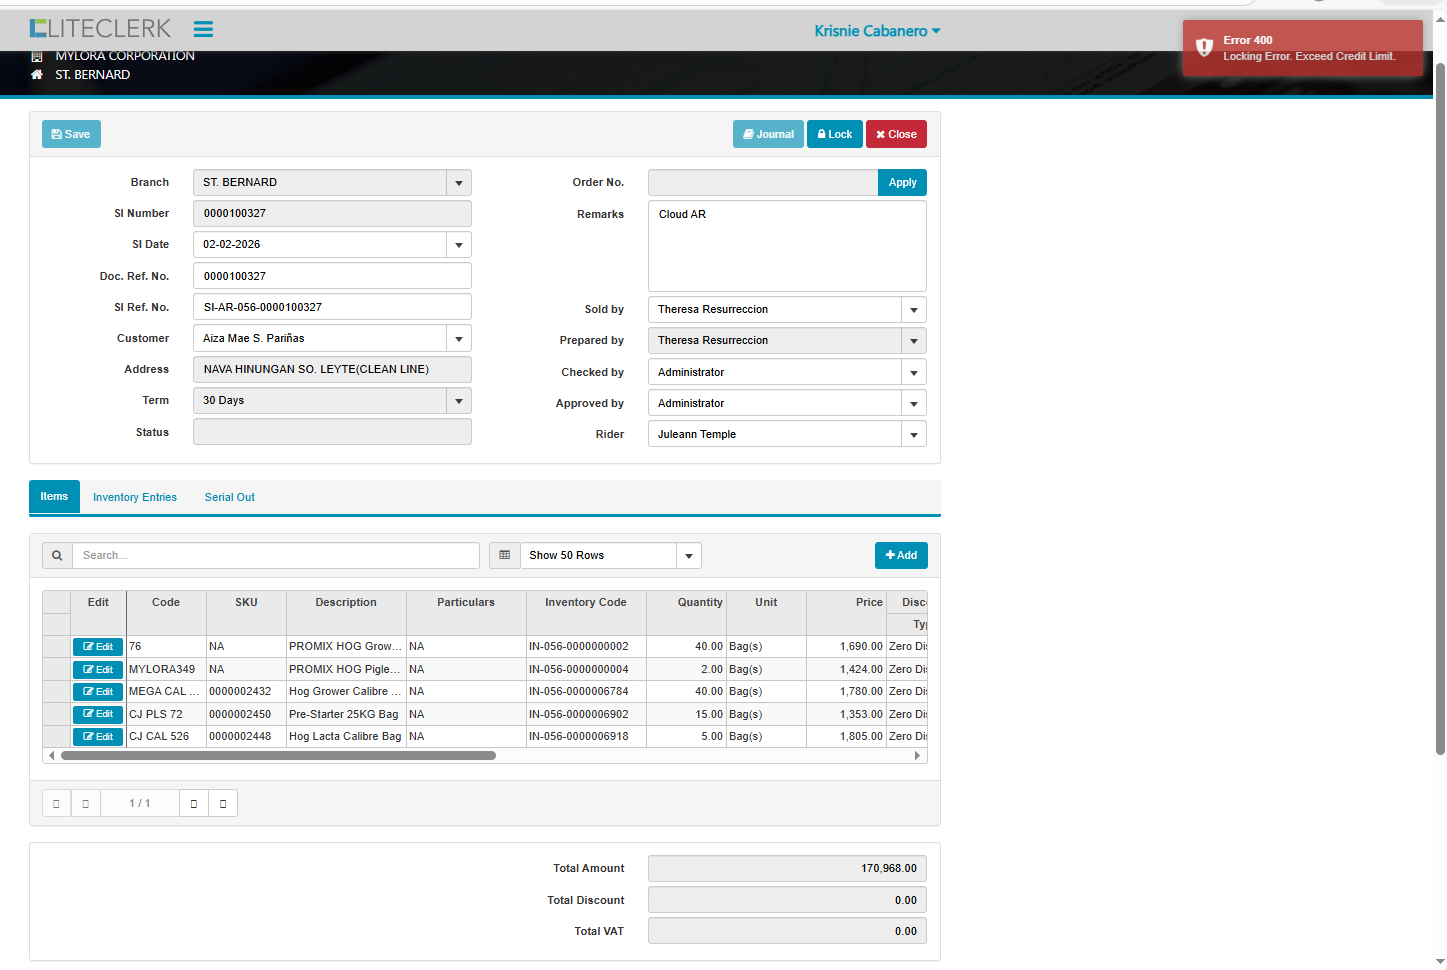
Task: Open the Serial Out tab
Action: click(x=229, y=498)
